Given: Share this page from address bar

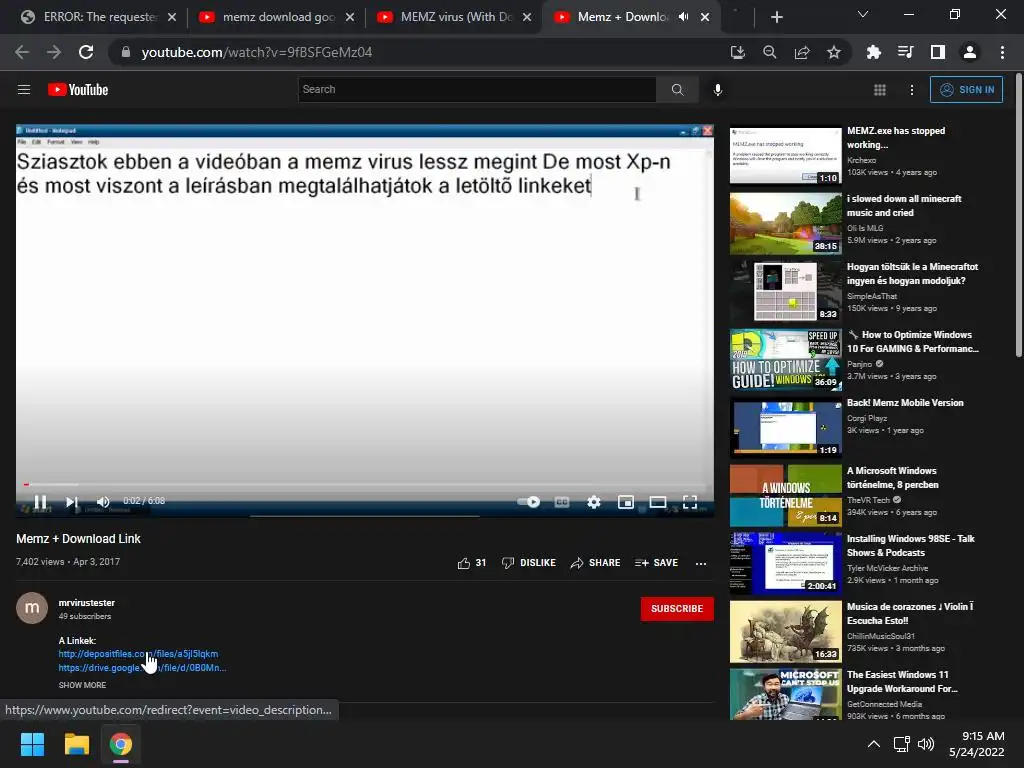Looking at the screenshot, I should click(x=801, y=52).
